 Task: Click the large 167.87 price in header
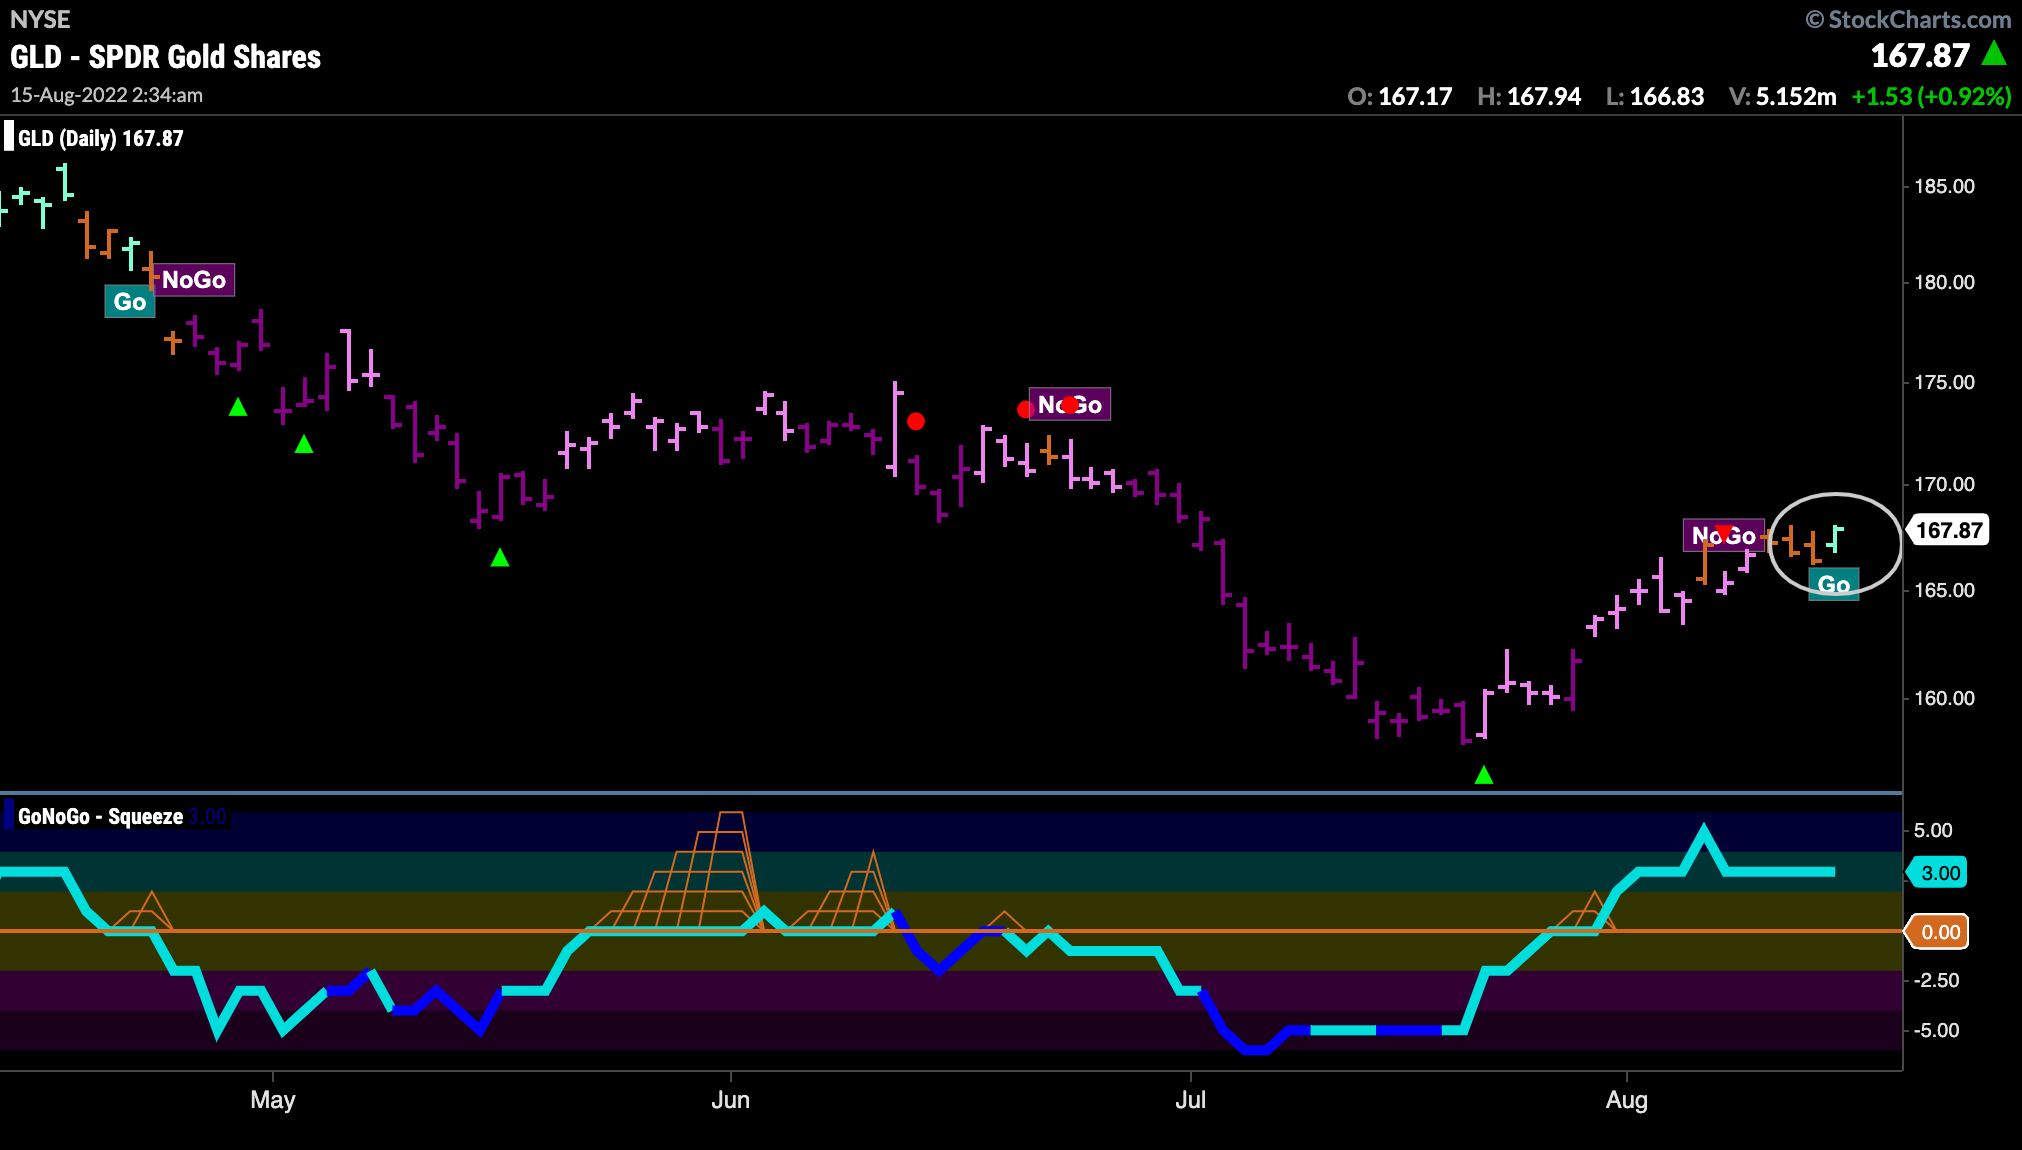[x=1920, y=56]
